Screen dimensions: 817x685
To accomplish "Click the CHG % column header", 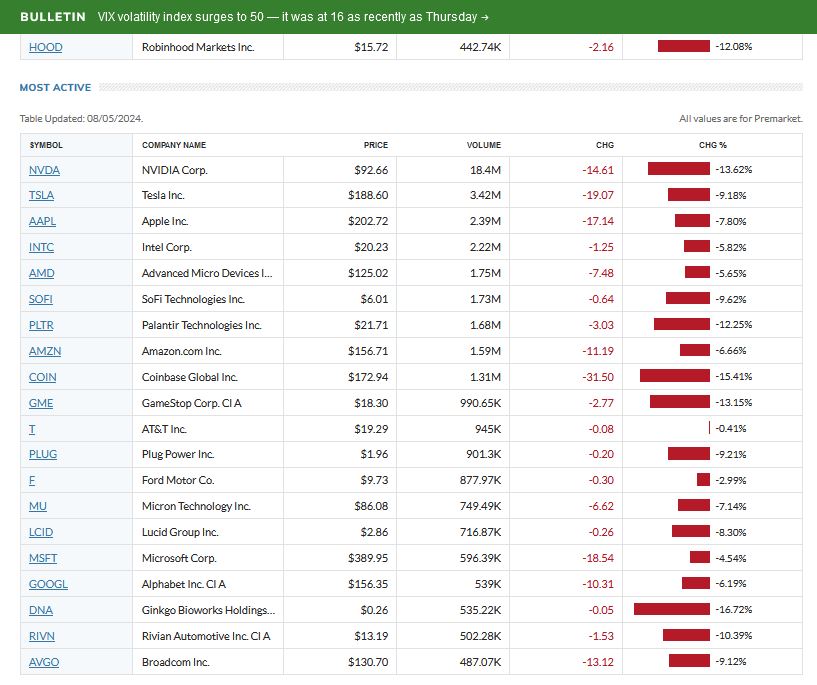I will [x=712, y=145].
